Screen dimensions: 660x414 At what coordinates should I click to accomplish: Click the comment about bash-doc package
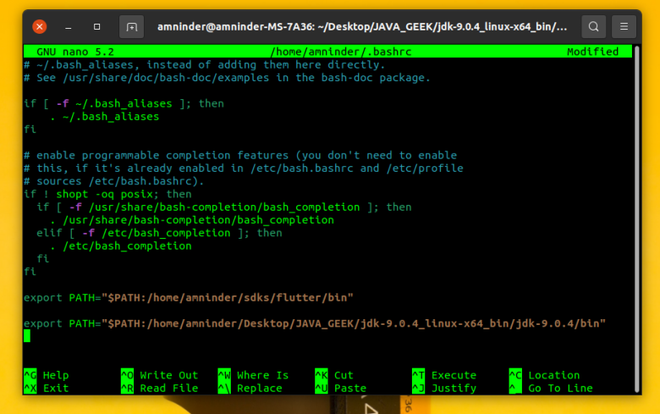pos(227,77)
